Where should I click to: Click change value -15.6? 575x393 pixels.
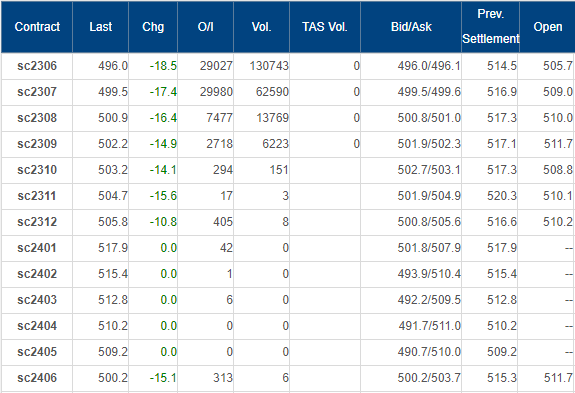tap(163, 196)
